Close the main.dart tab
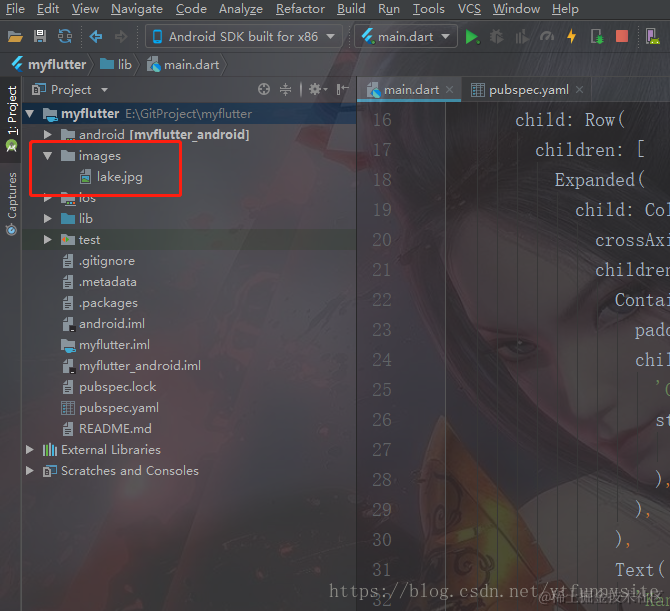 point(449,90)
